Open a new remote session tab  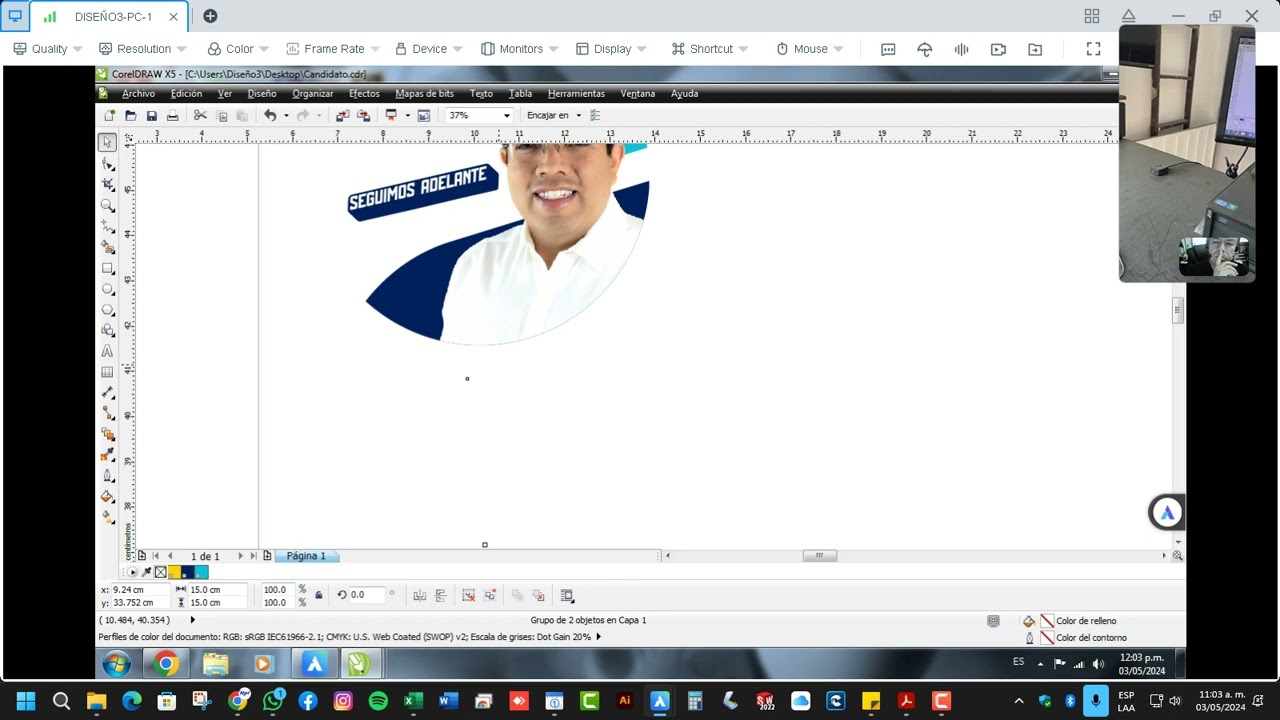[x=210, y=16]
